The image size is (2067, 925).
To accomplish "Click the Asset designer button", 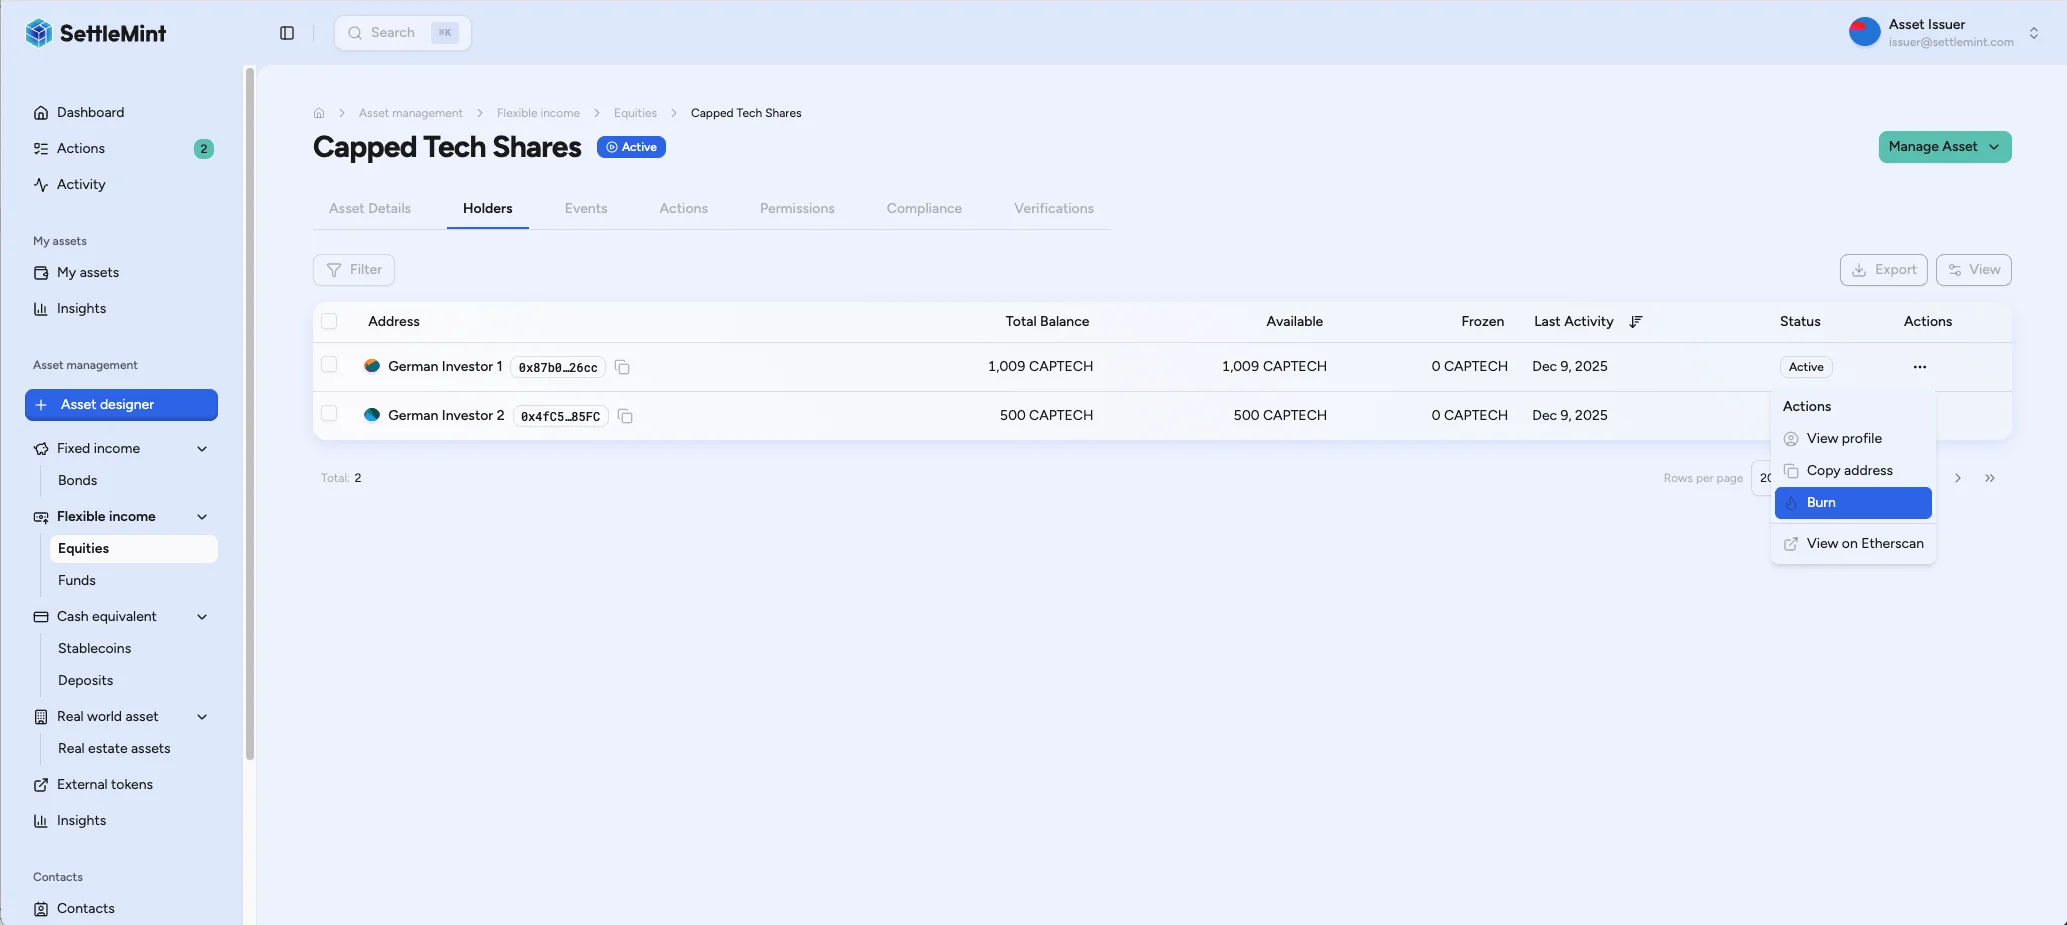I will coord(121,405).
